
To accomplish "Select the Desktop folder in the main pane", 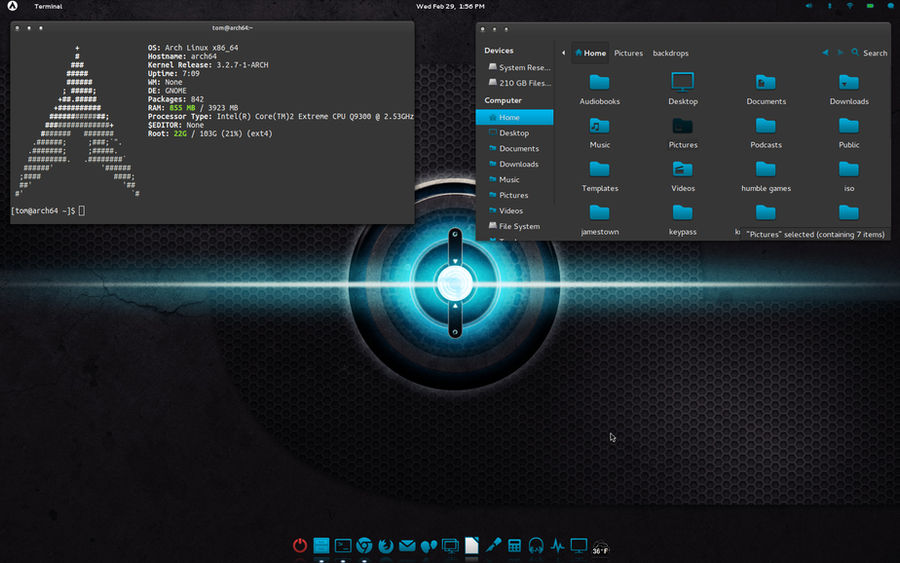I will coord(682,88).
